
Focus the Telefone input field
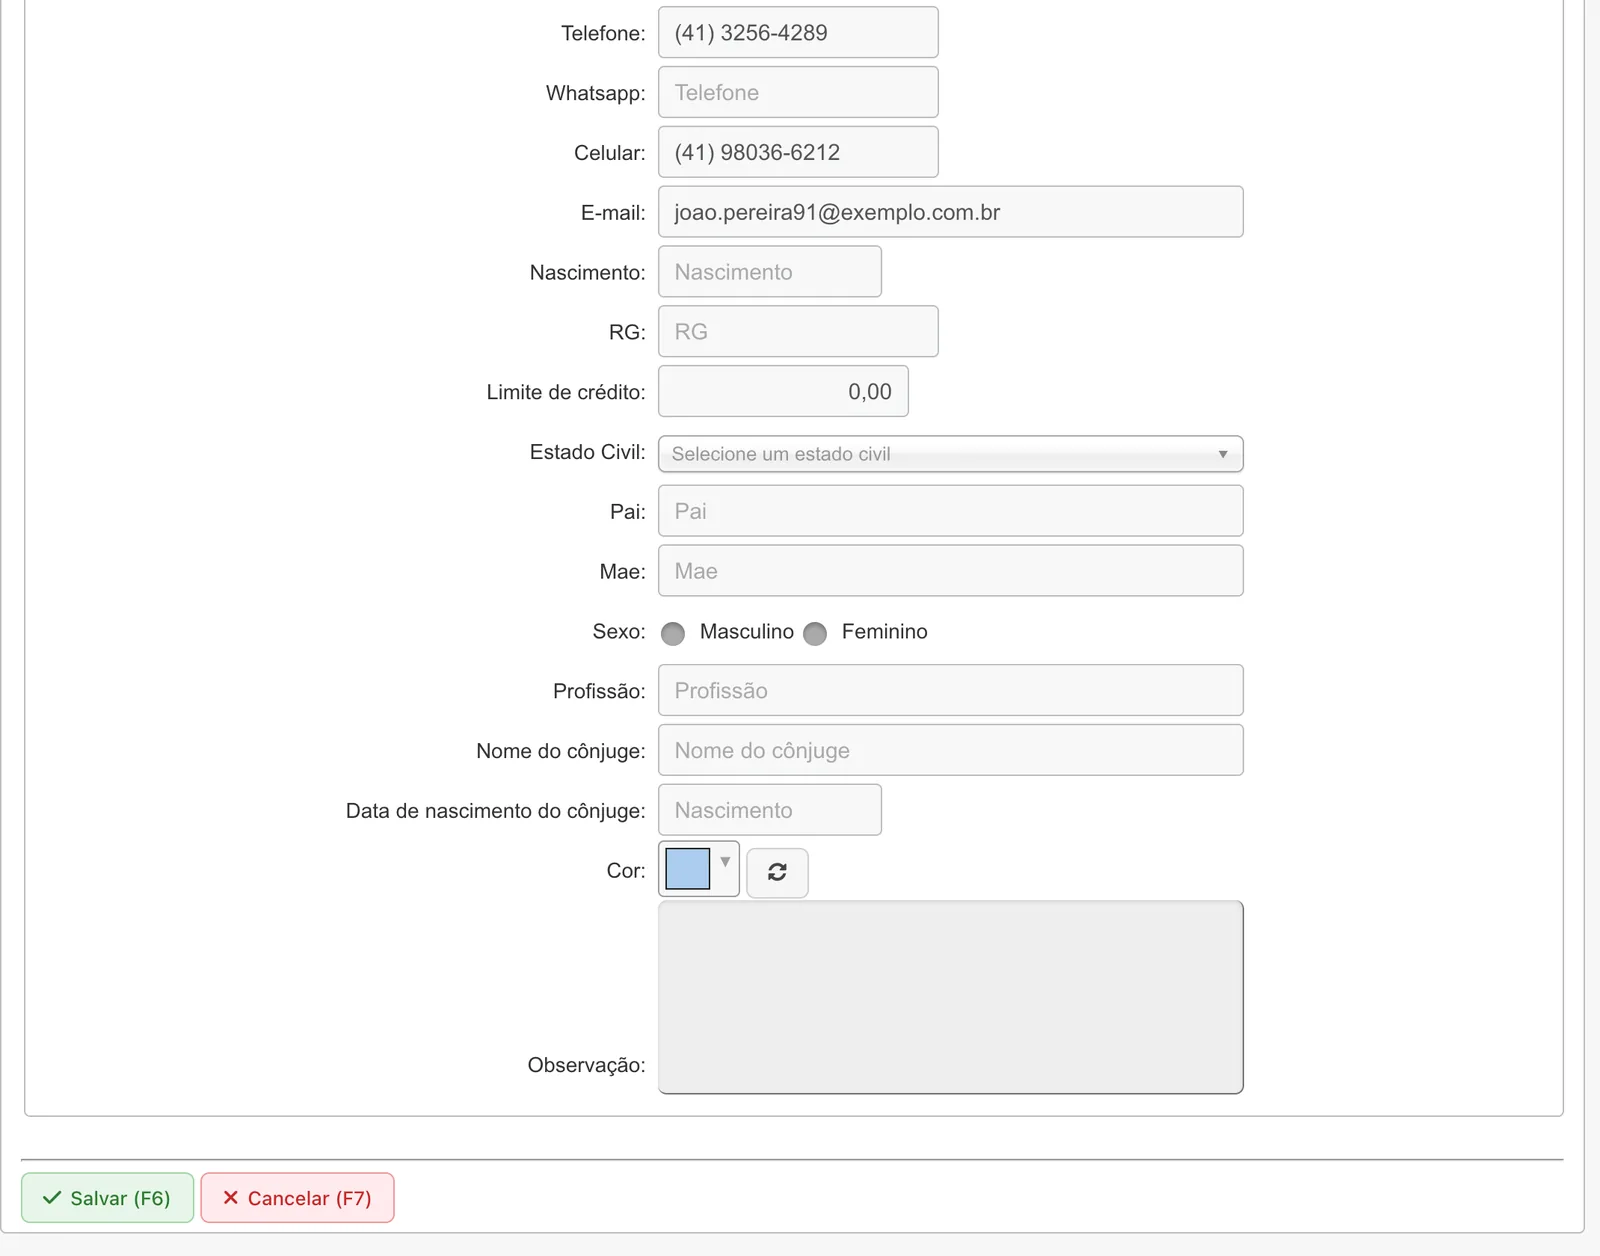(x=798, y=33)
